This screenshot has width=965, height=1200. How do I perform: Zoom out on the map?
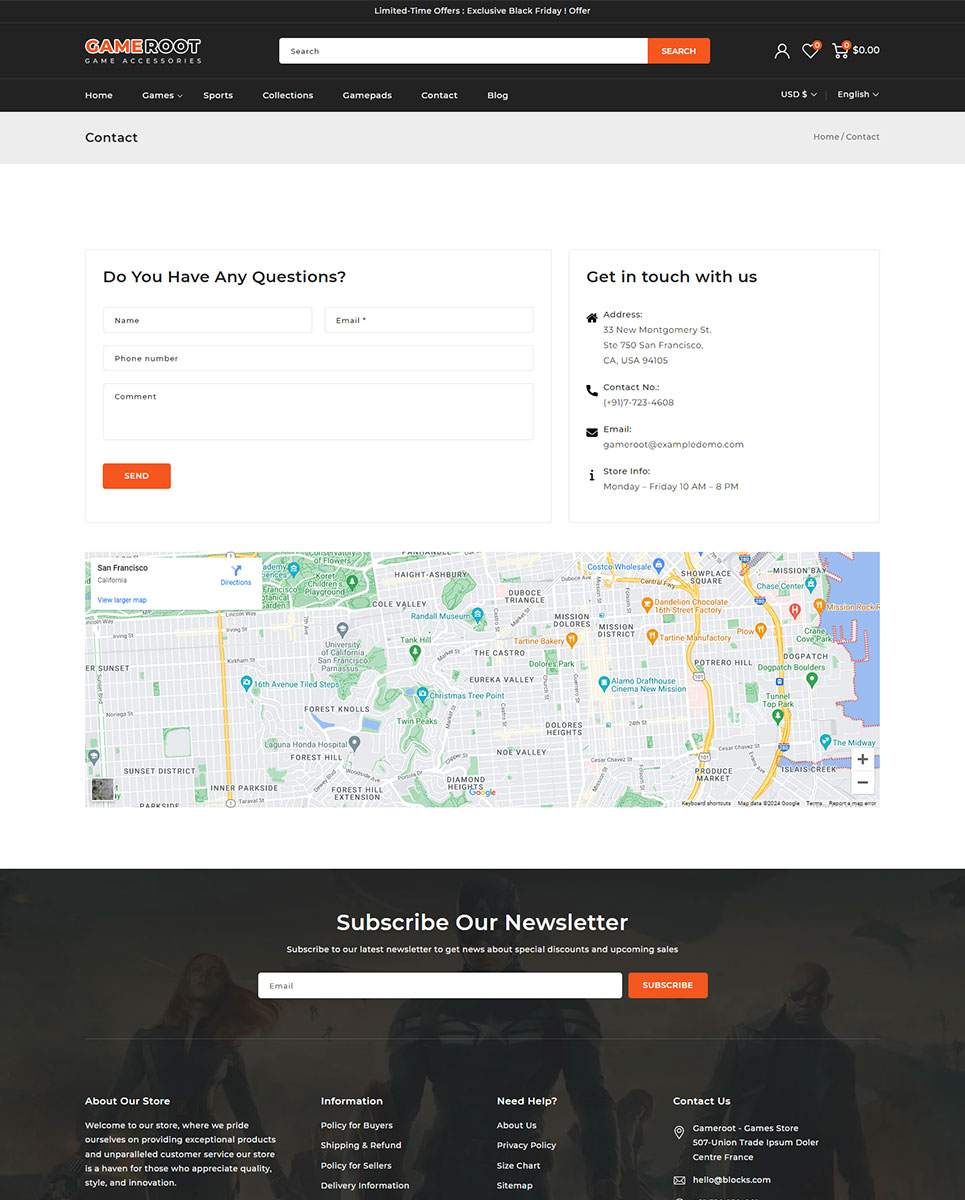(x=862, y=782)
